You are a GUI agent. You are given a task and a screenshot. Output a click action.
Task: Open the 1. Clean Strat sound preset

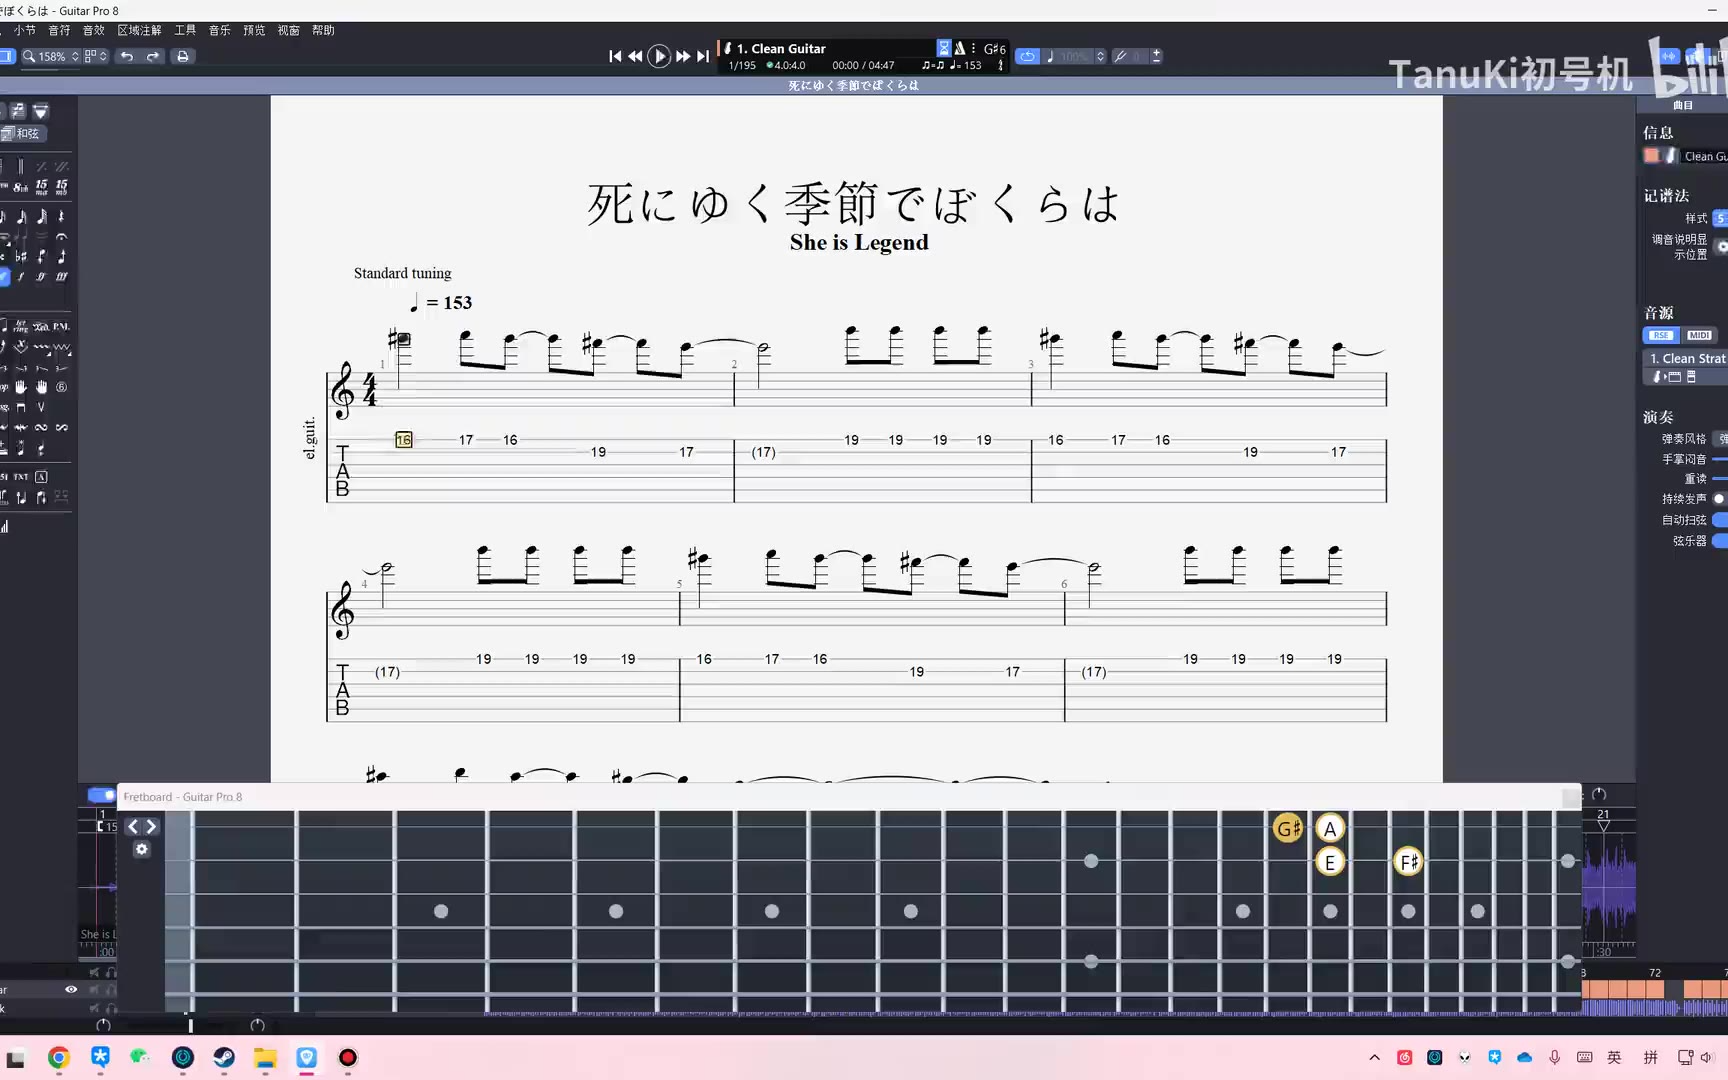[1687, 358]
